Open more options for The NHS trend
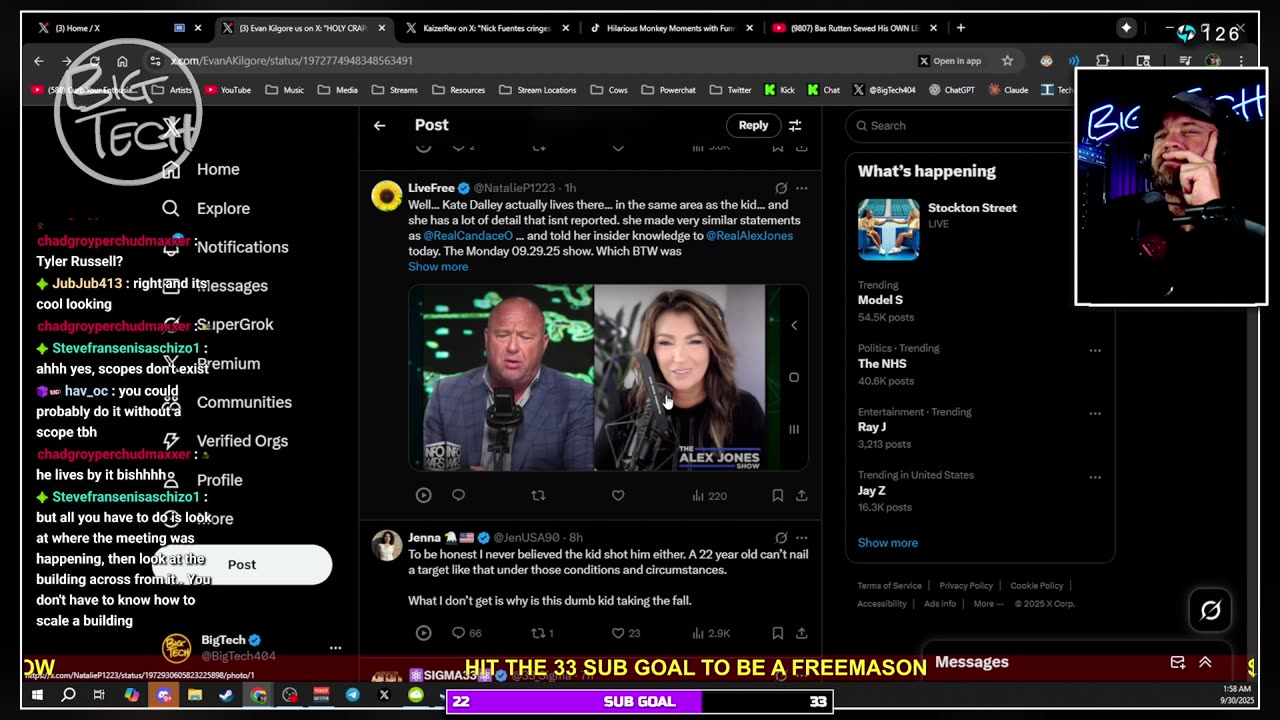The image size is (1280, 720). point(1095,350)
